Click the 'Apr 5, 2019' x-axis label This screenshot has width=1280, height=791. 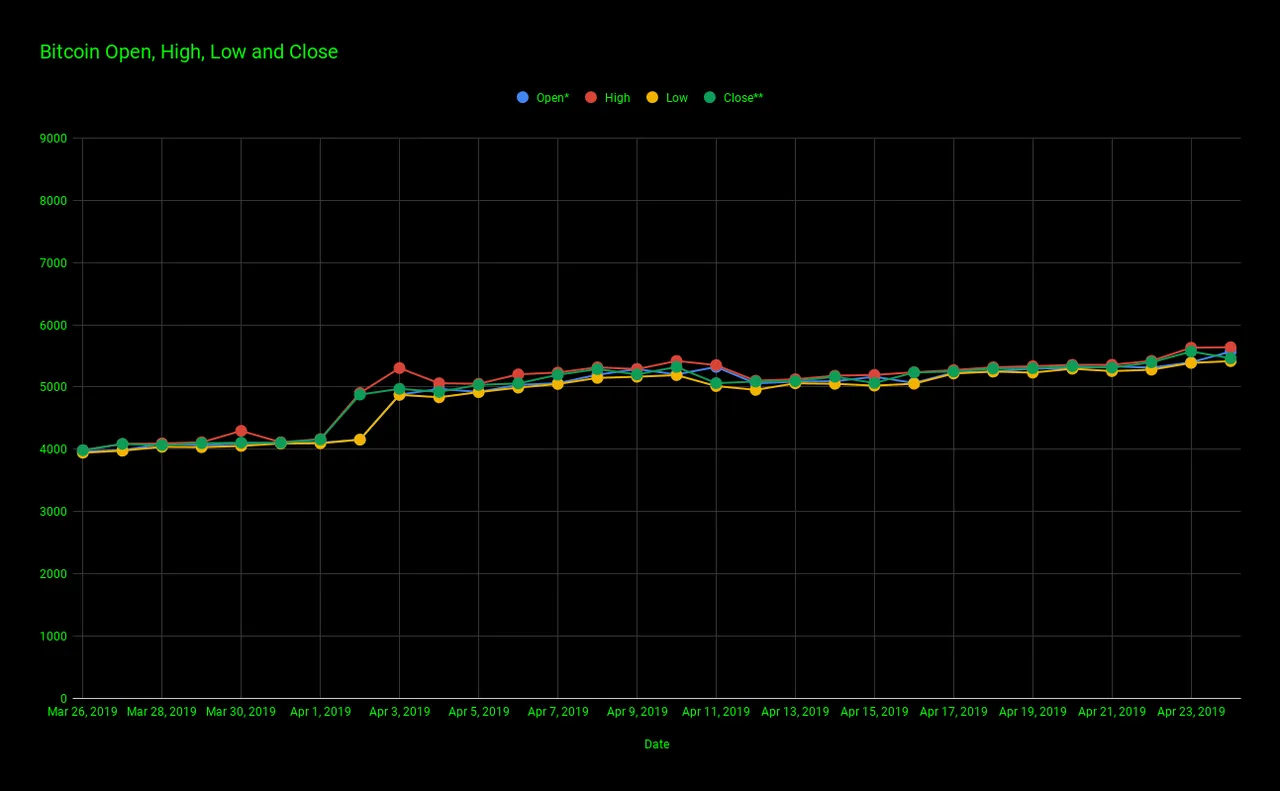pos(478,712)
